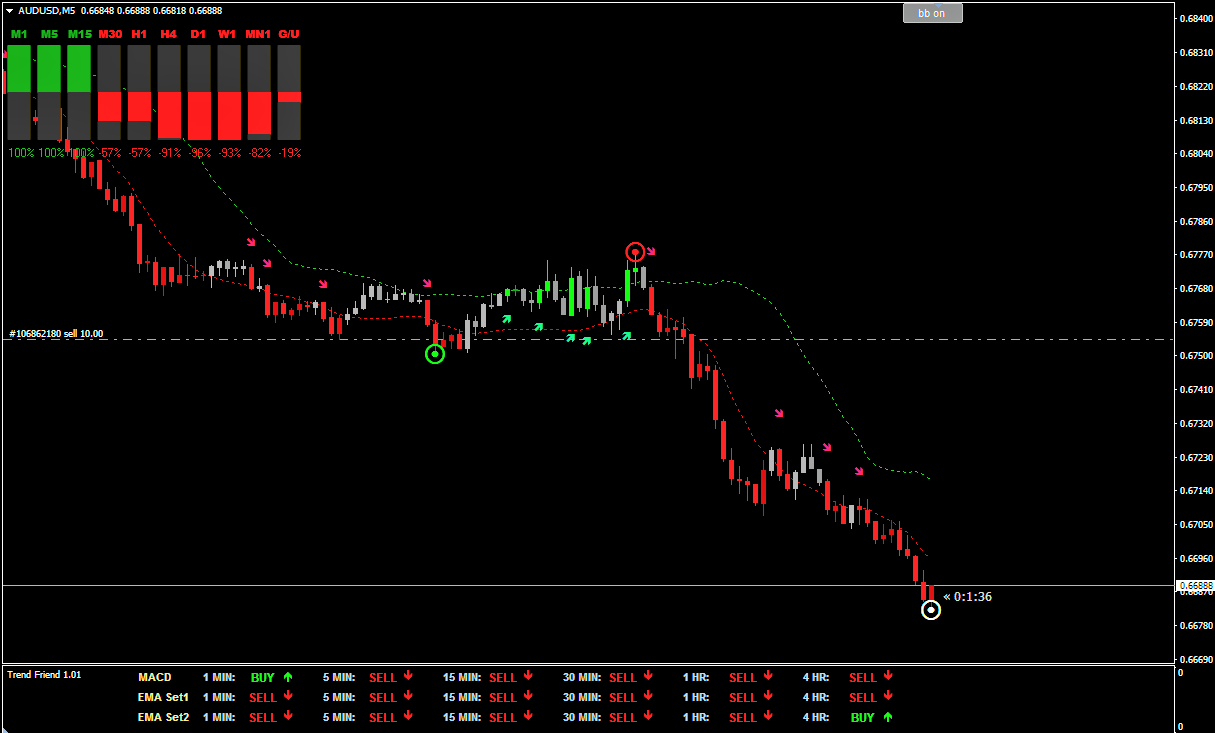Viewport: 1215px width, 733px height.
Task: Select the M30 timeframe label
Action: tap(109, 34)
